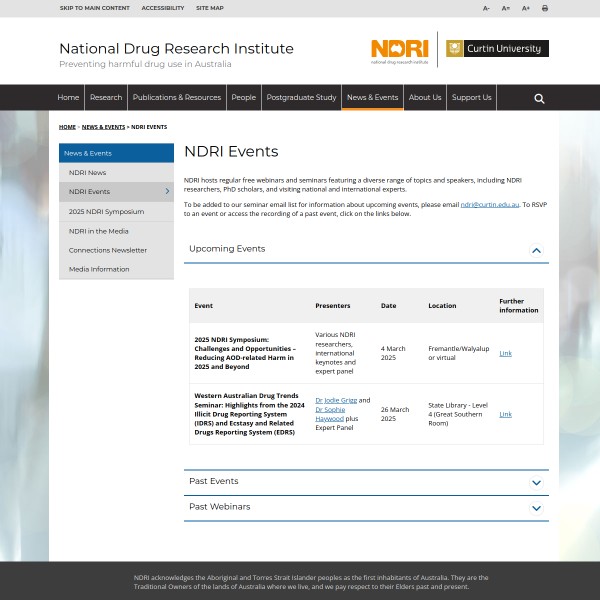Go to Postgraduate Study page

click(301, 98)
